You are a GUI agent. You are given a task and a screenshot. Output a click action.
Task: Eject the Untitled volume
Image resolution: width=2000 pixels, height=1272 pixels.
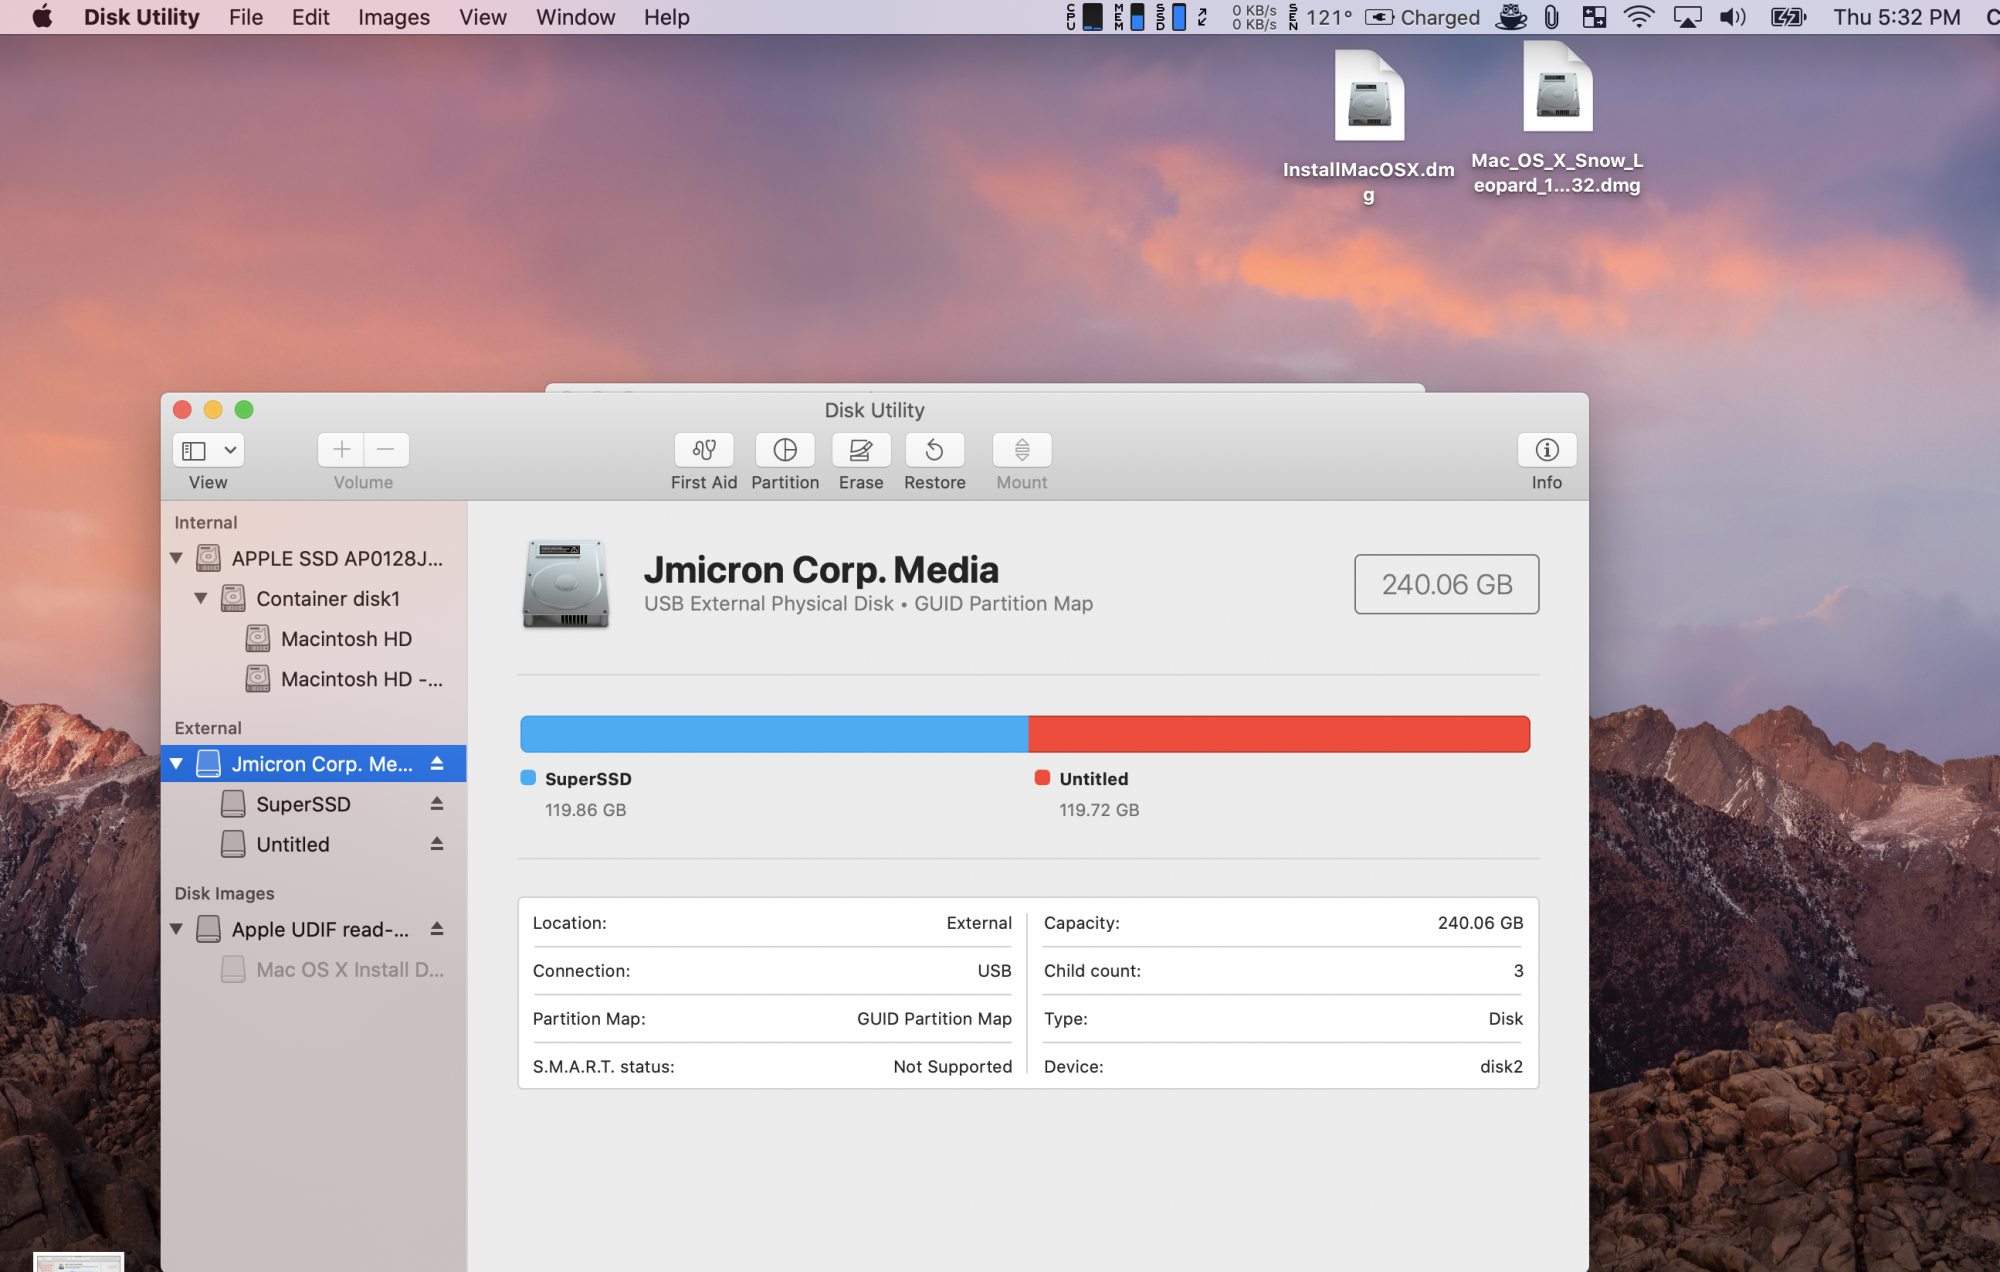point(437,844)
